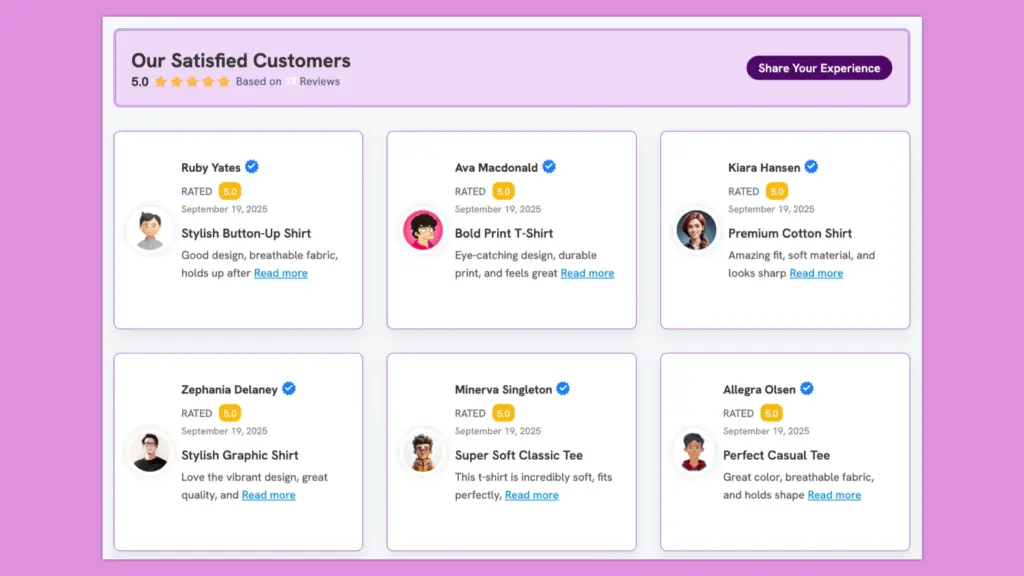Click Minerva Singleton's verified badge icon

pos(563,389)
